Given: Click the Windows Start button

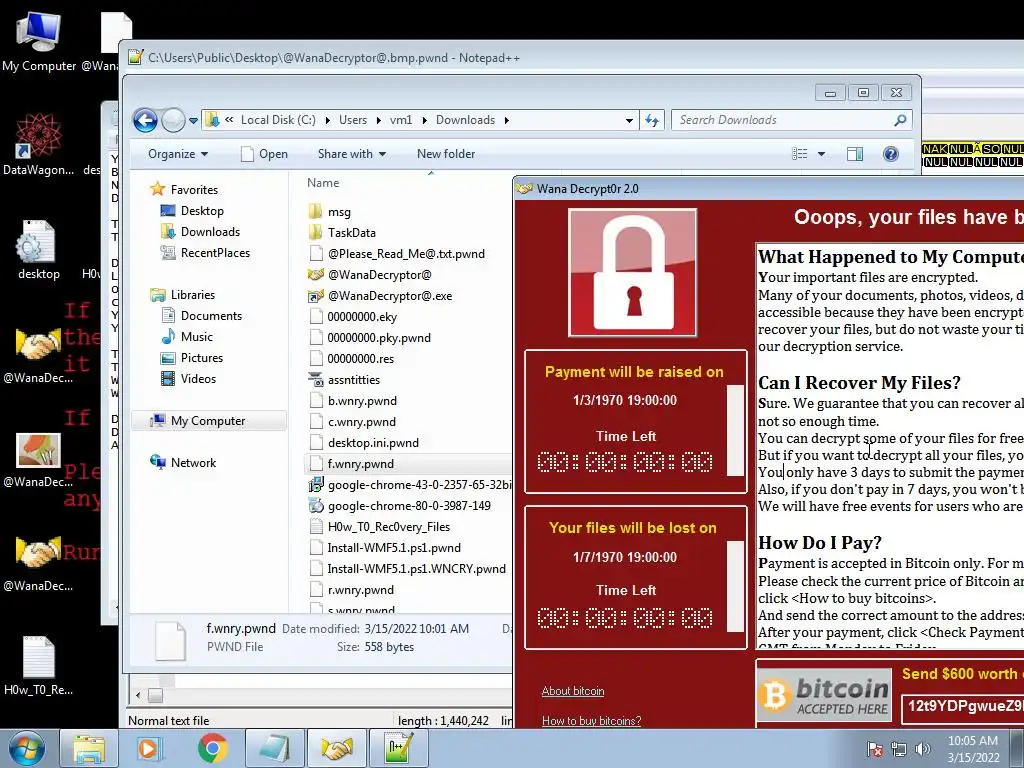Looking at the screenshot, I should coord(27,748).
